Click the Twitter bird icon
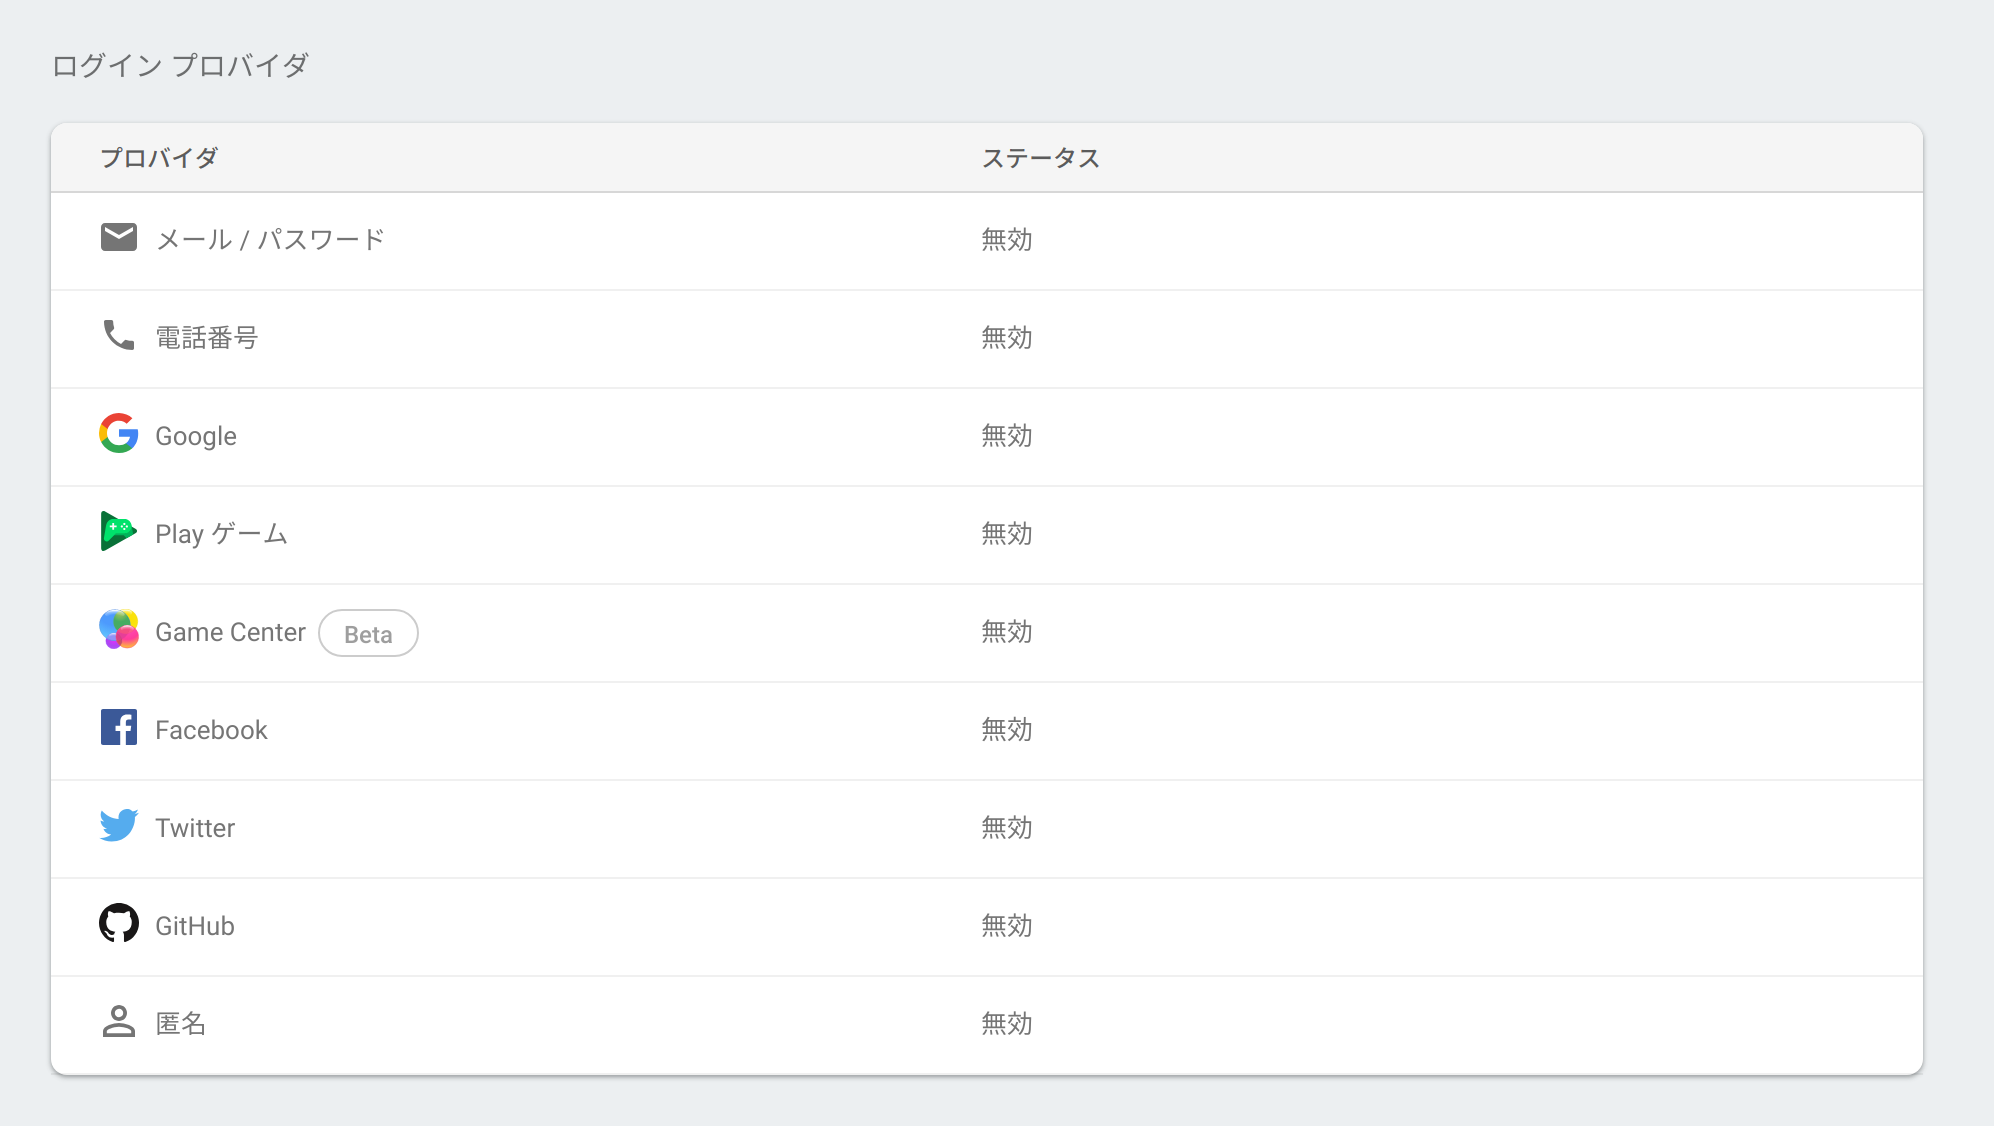The height and width of the screenshot is (1126, 1994). tap(118, 826)
